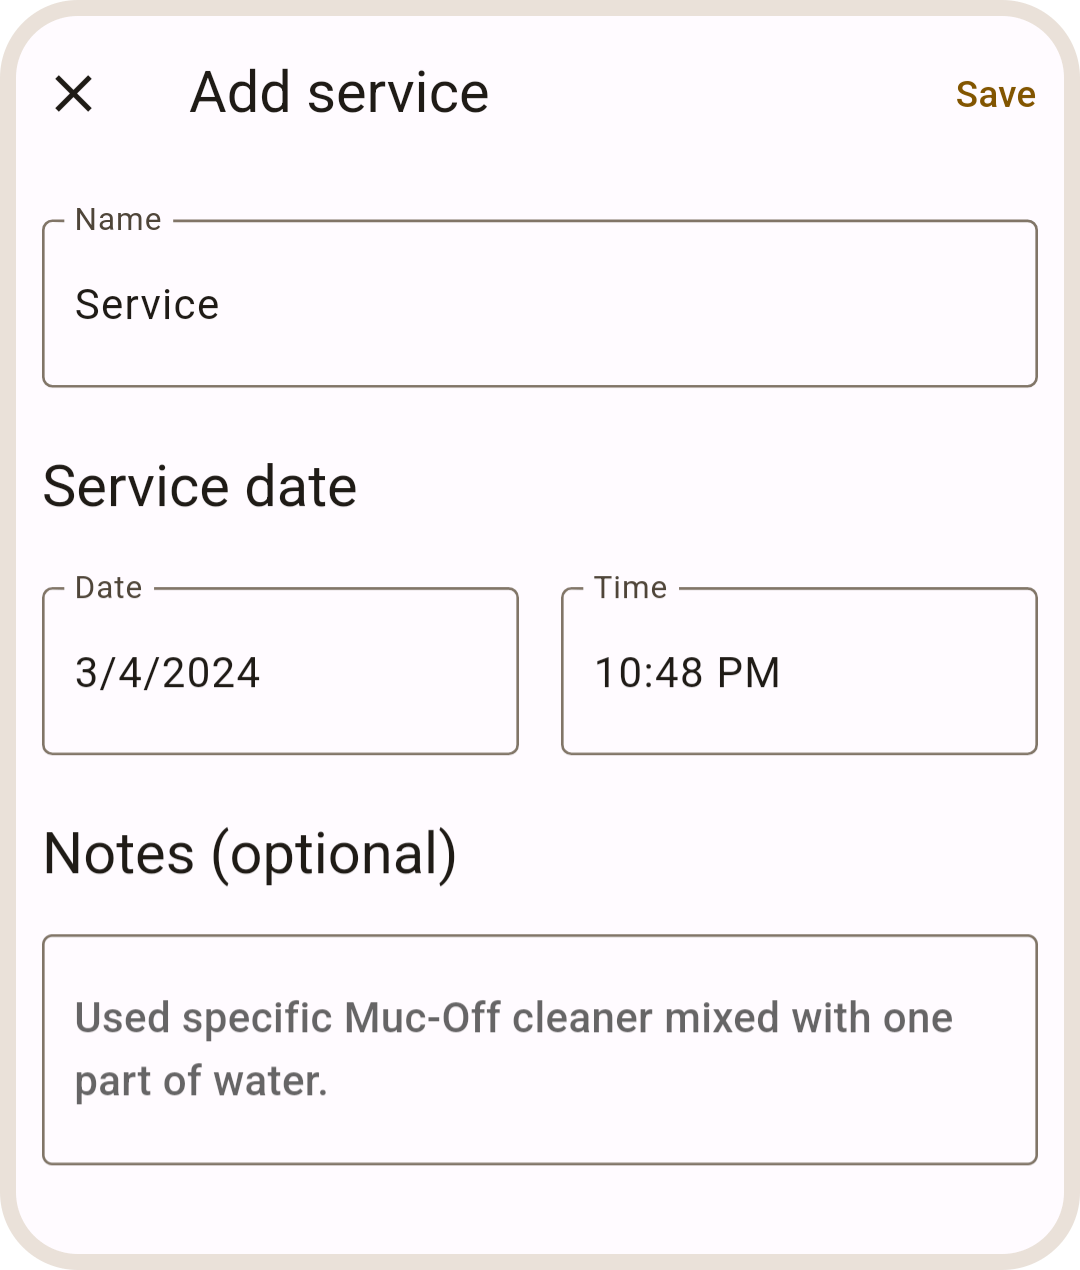The image size is (1080, 1270).
Task: Click the floating 'Name' field label
Action: (x=118, y=220)
